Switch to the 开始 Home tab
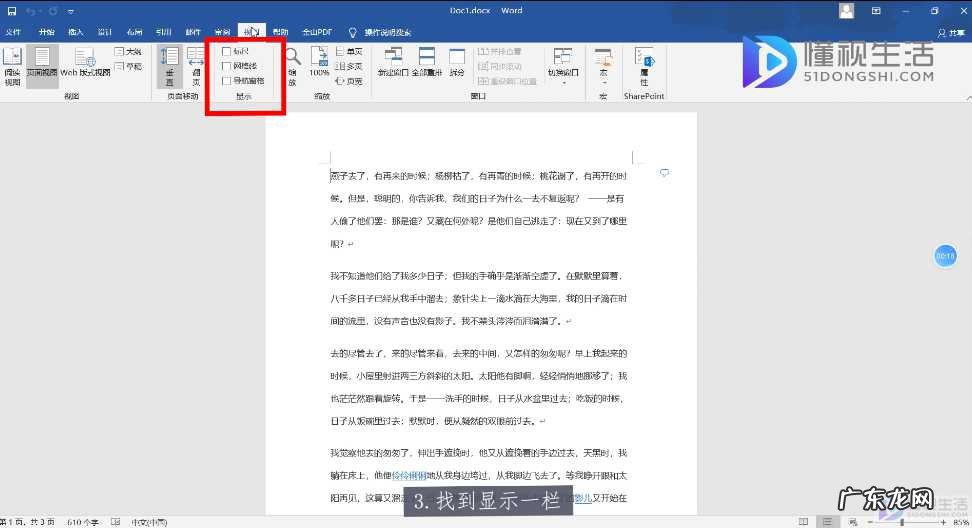Viewport: 972px width, 528px height. point(46,32)
